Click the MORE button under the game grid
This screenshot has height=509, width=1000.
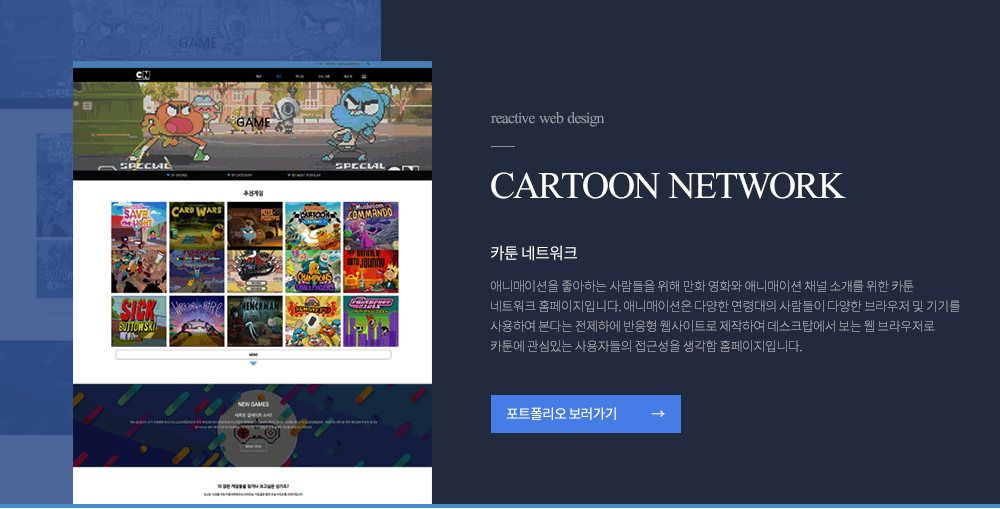click(253, 355)
